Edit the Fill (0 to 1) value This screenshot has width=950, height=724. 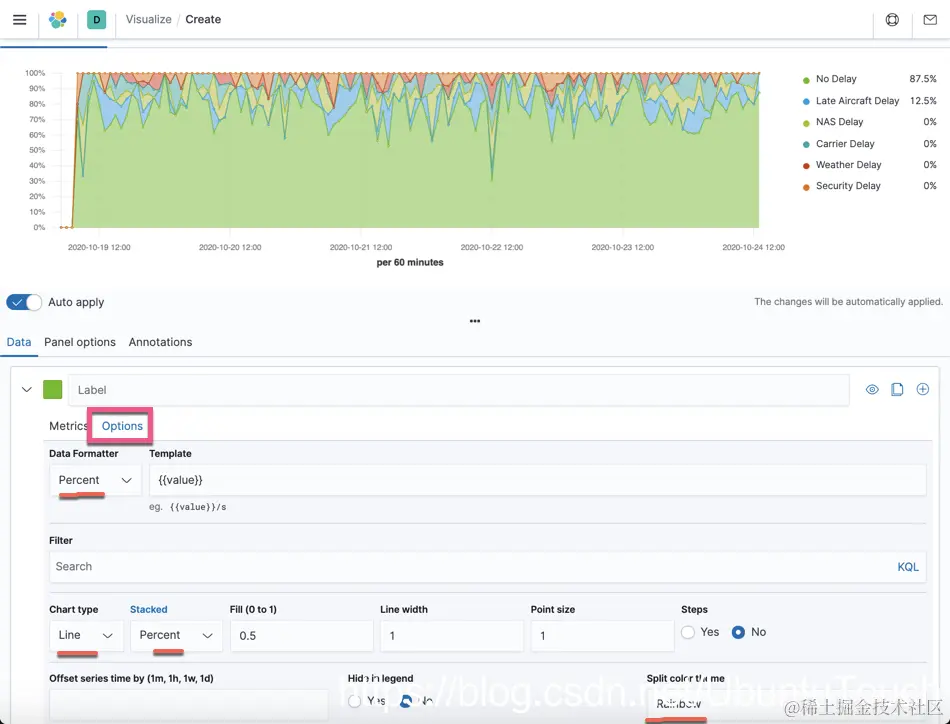tap(301, 636)
